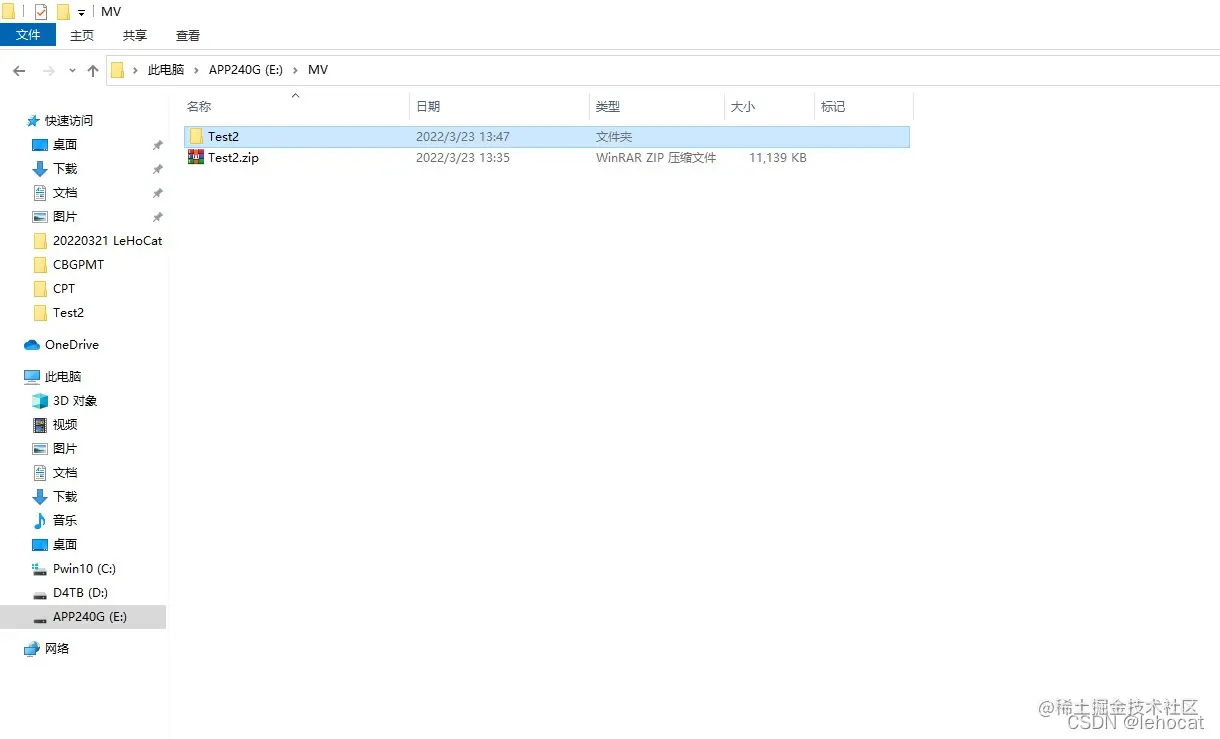Open 3D 对象 under This PC

pyautogui.click(x=75, y=400)
